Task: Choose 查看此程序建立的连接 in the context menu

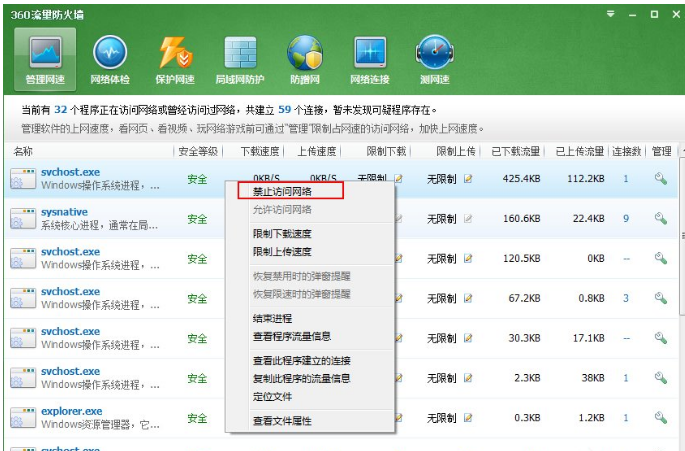Action: pos(301,361)
